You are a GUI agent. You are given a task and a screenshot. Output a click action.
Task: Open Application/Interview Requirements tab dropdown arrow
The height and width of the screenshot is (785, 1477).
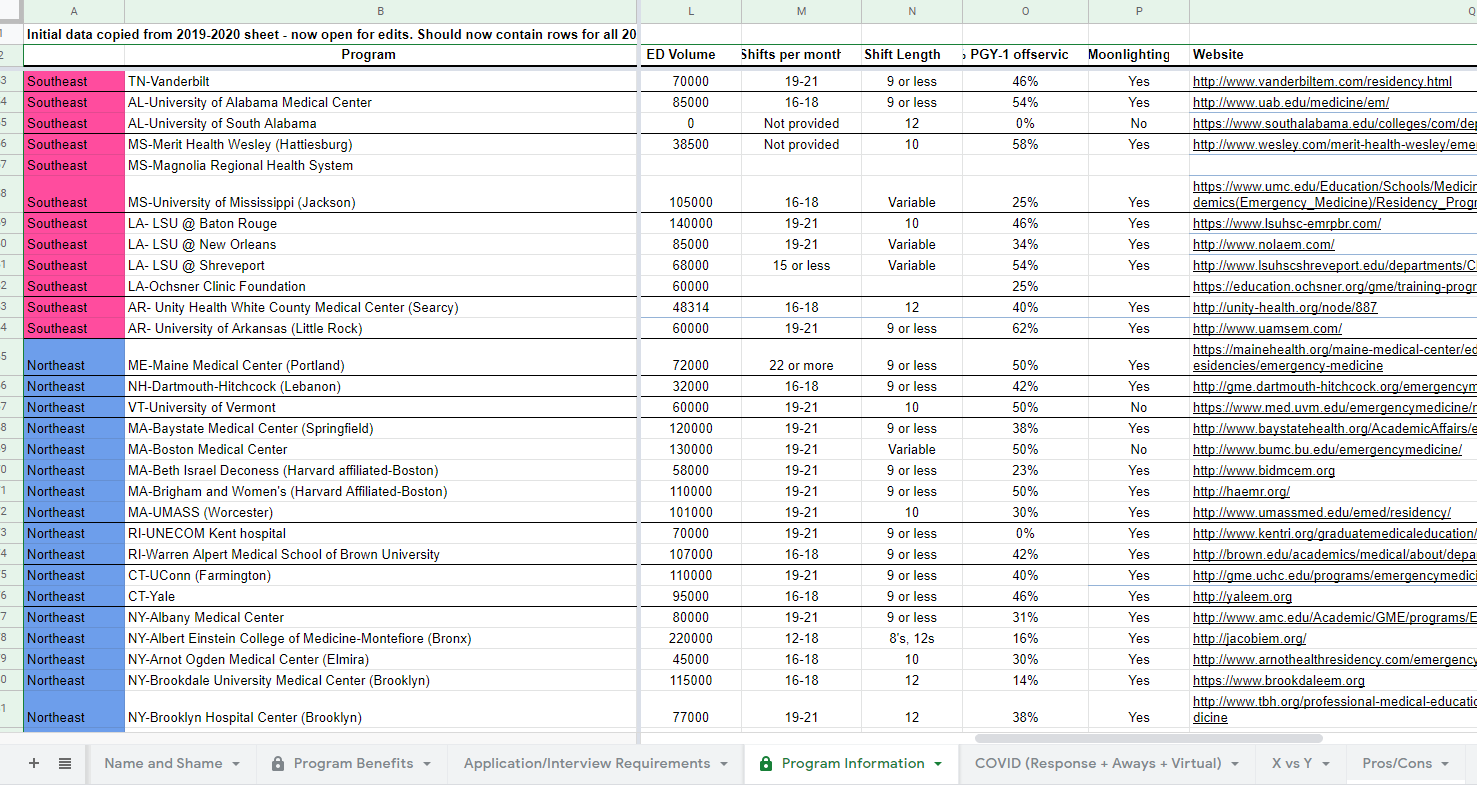pos(723,764)
